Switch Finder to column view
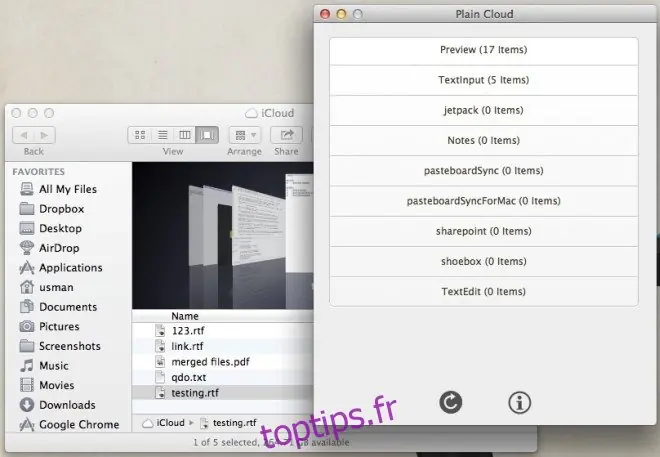The image size is (660, 457). coord(185,135)
